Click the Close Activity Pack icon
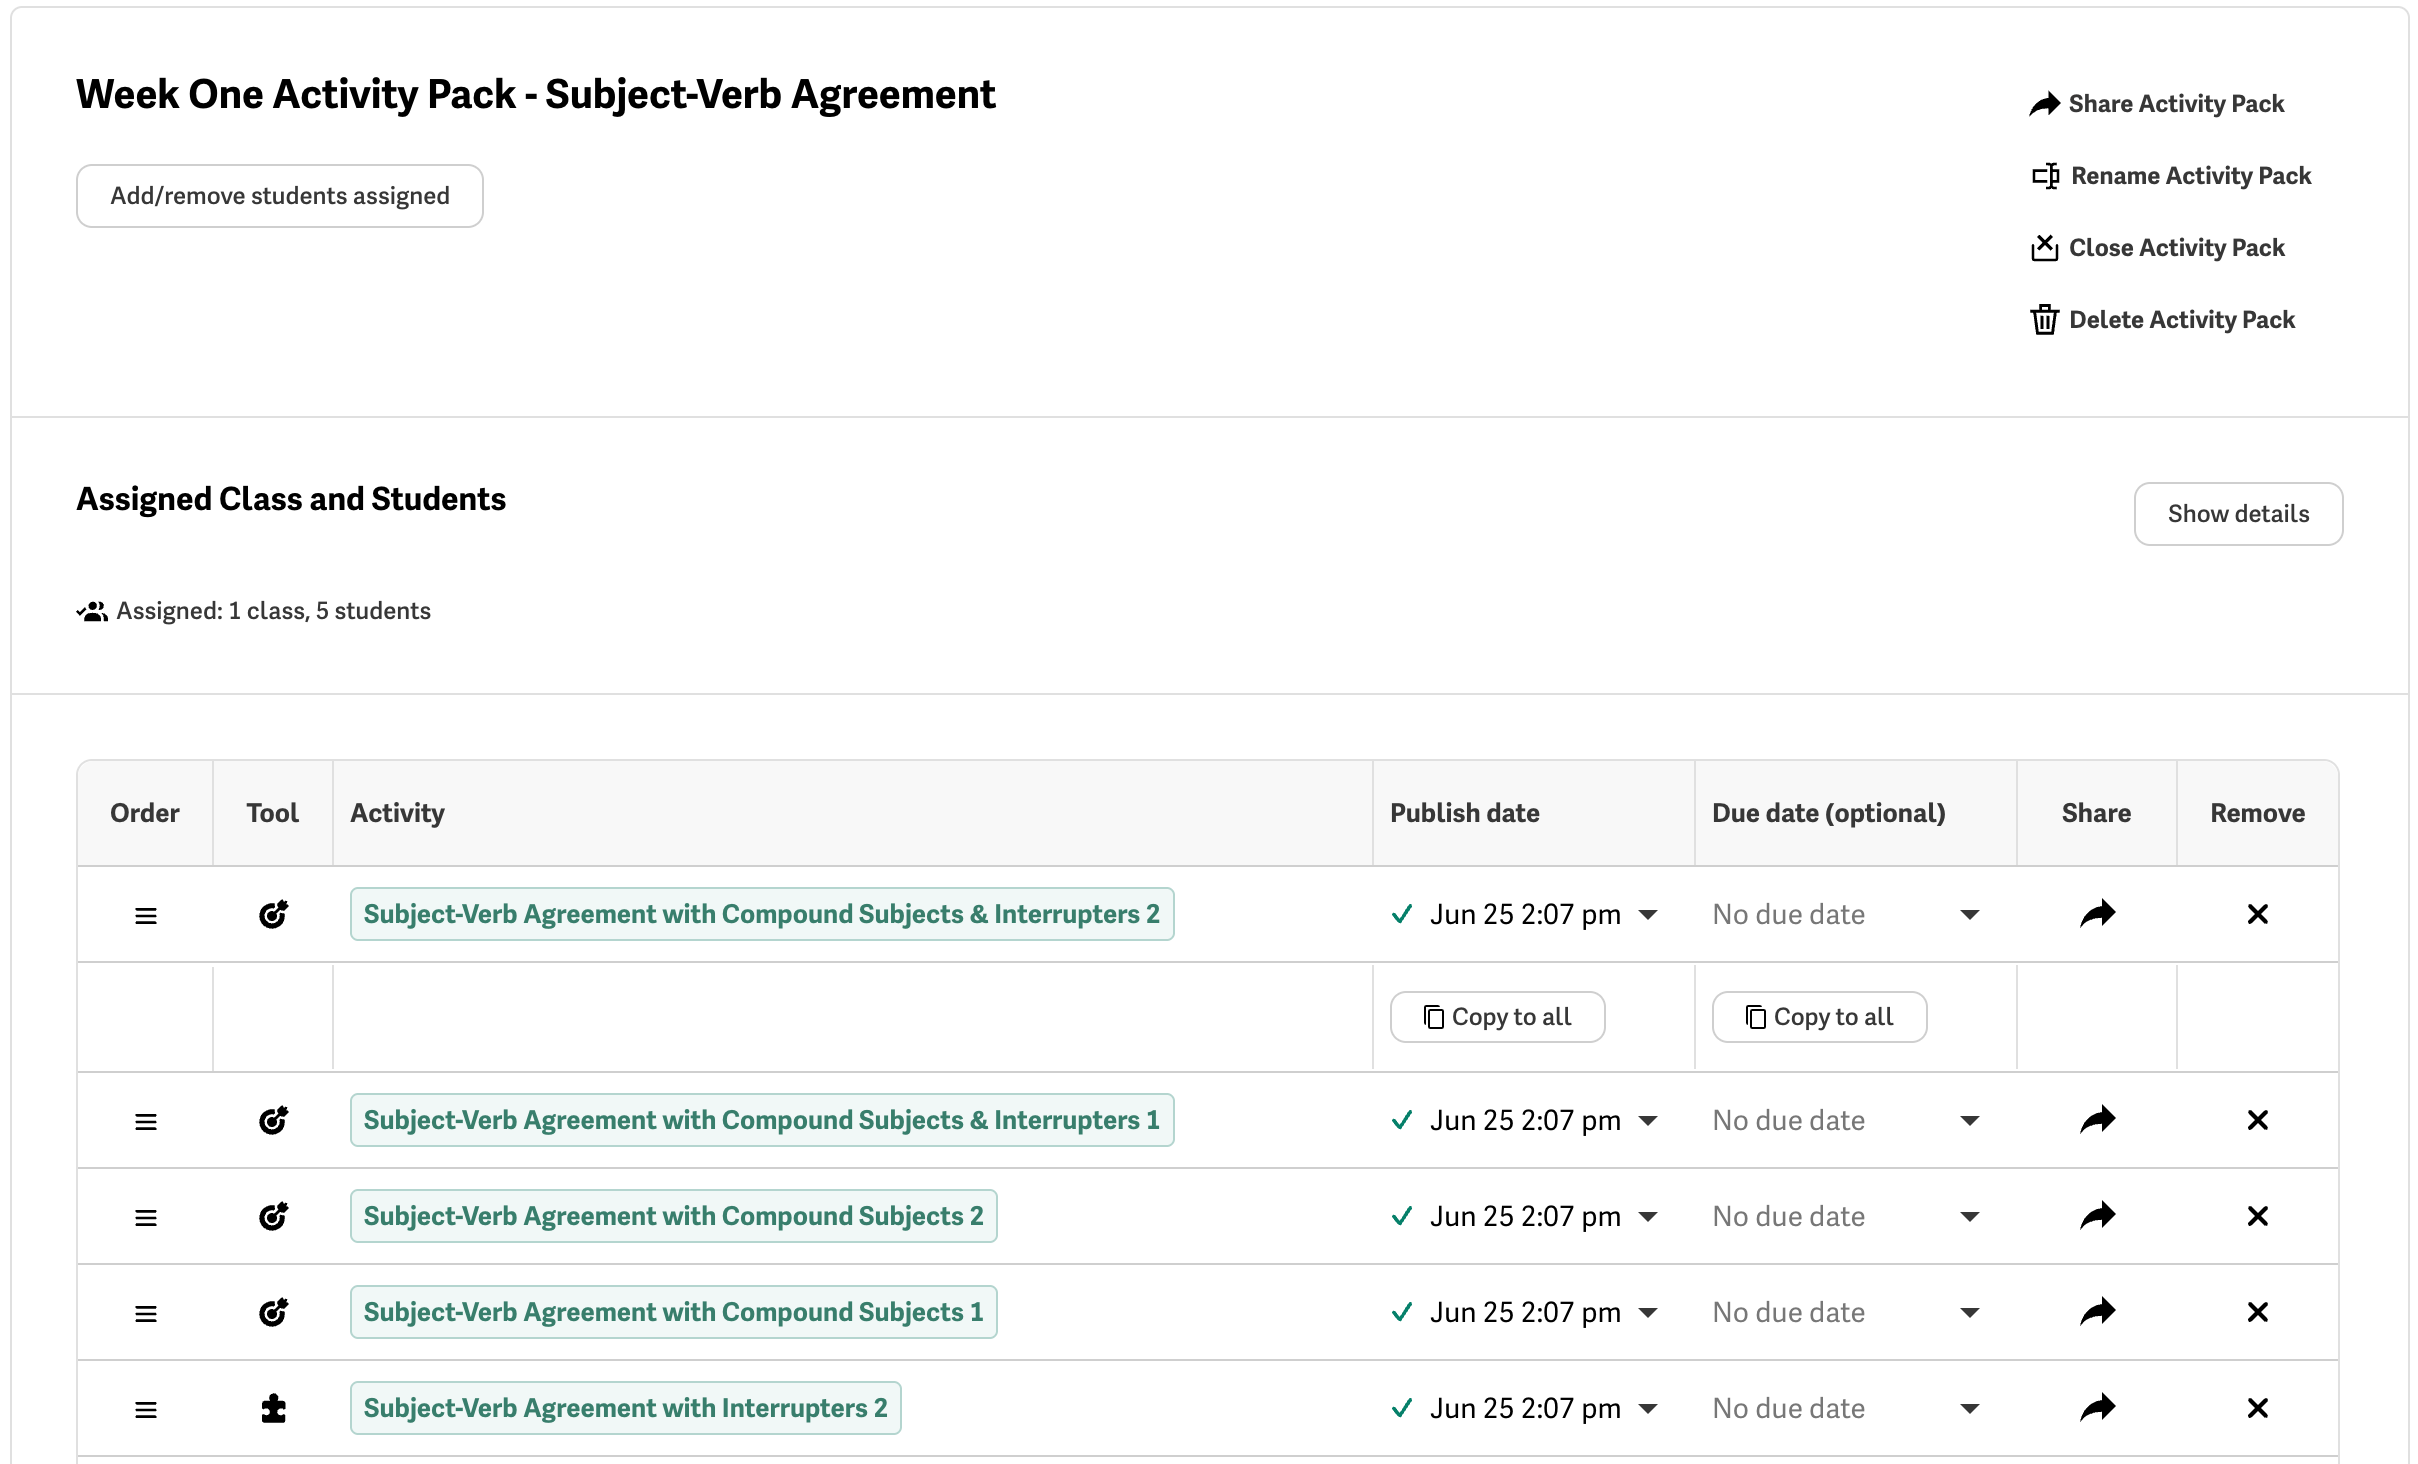This screenshot has width=2418, height=1464. (2044, 248)
